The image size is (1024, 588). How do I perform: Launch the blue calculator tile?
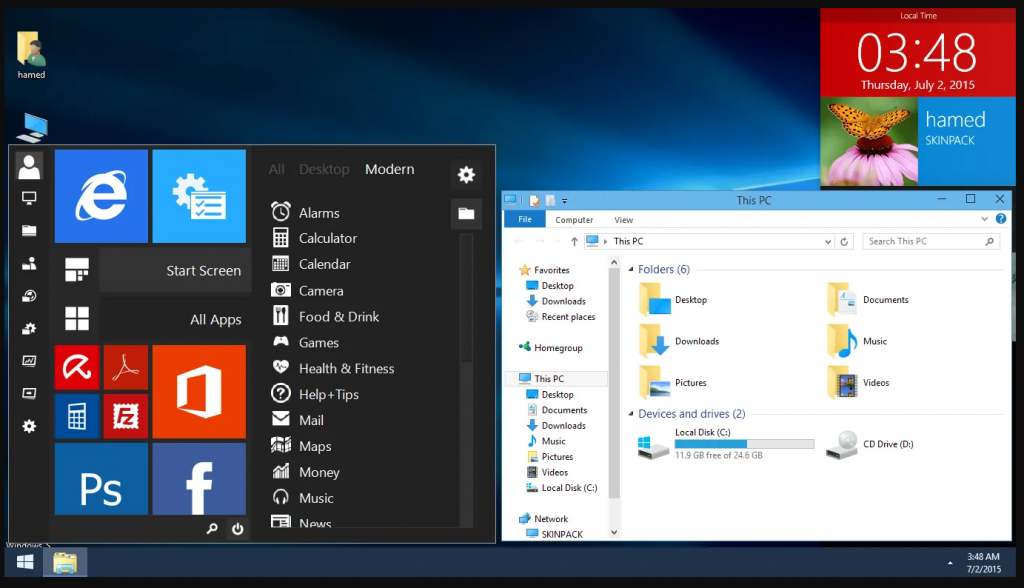[77, 416]
